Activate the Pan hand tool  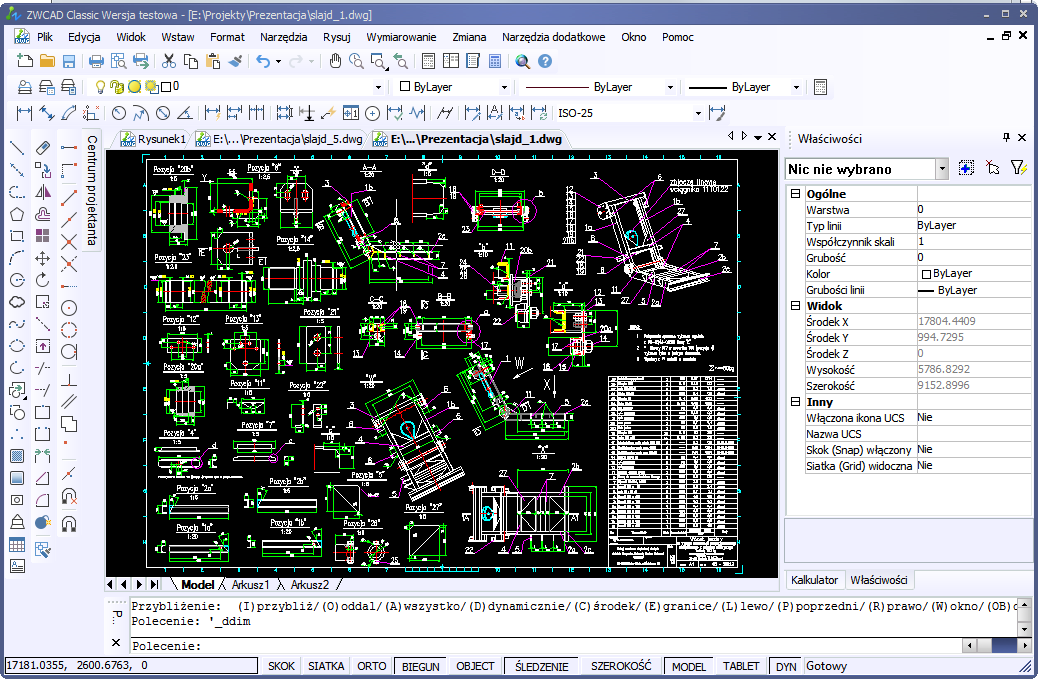(x=336, y=61)
